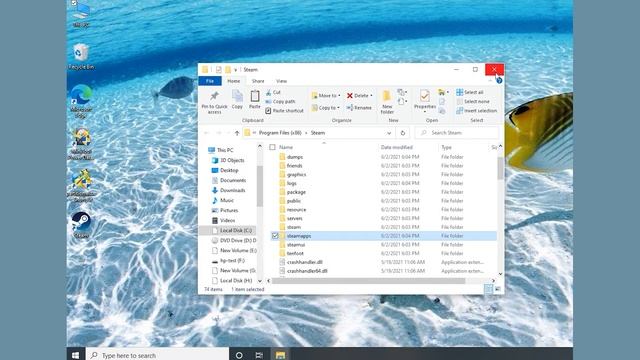Open Task View on taskbar
640x360 pixels.
[x=259, y=355]
